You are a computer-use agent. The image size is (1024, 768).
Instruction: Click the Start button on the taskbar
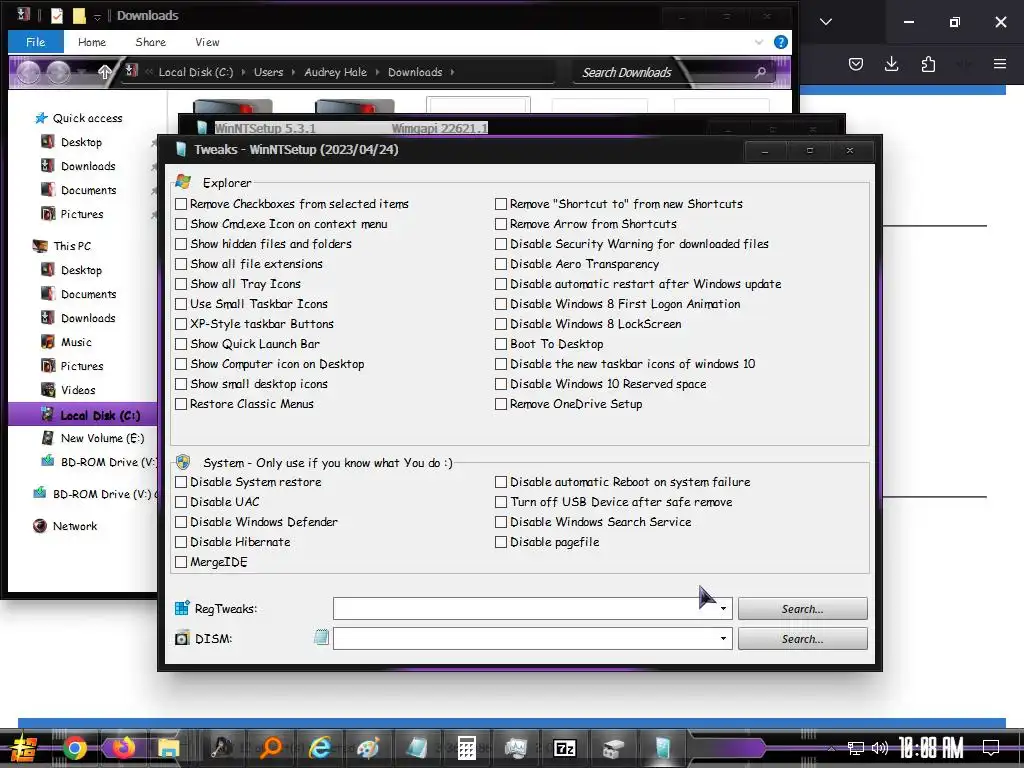(x=24, y=749)
